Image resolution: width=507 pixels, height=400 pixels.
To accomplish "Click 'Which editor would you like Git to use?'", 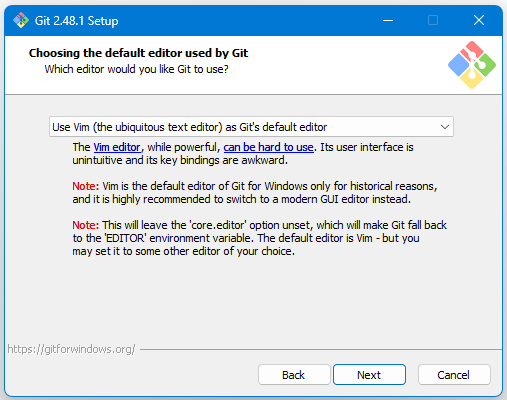I will 136,69.
